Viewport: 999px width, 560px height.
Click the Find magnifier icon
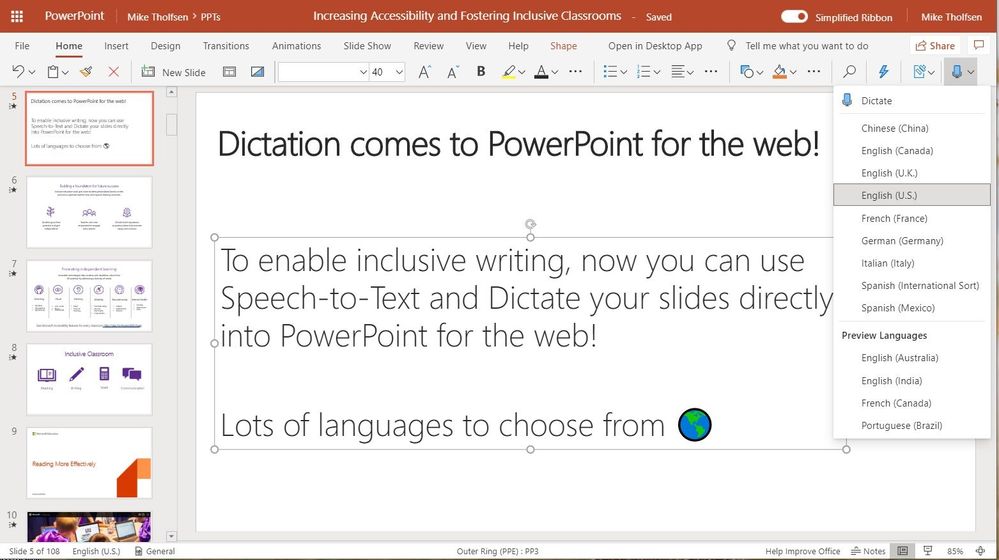849,72
